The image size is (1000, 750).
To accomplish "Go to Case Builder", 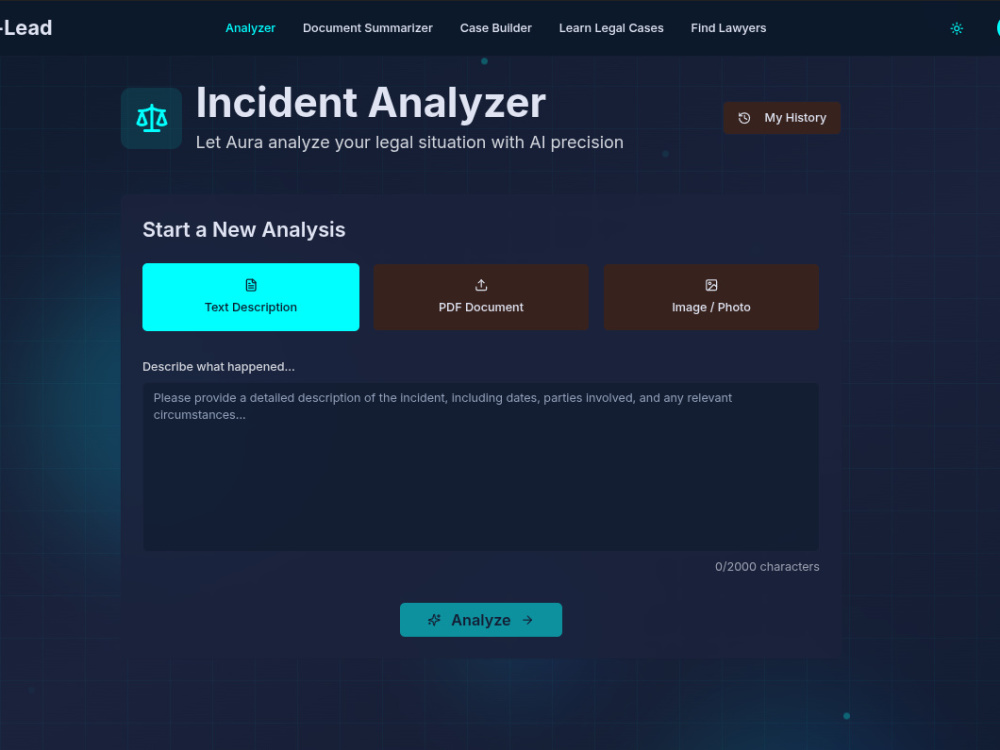I will 496,28.
